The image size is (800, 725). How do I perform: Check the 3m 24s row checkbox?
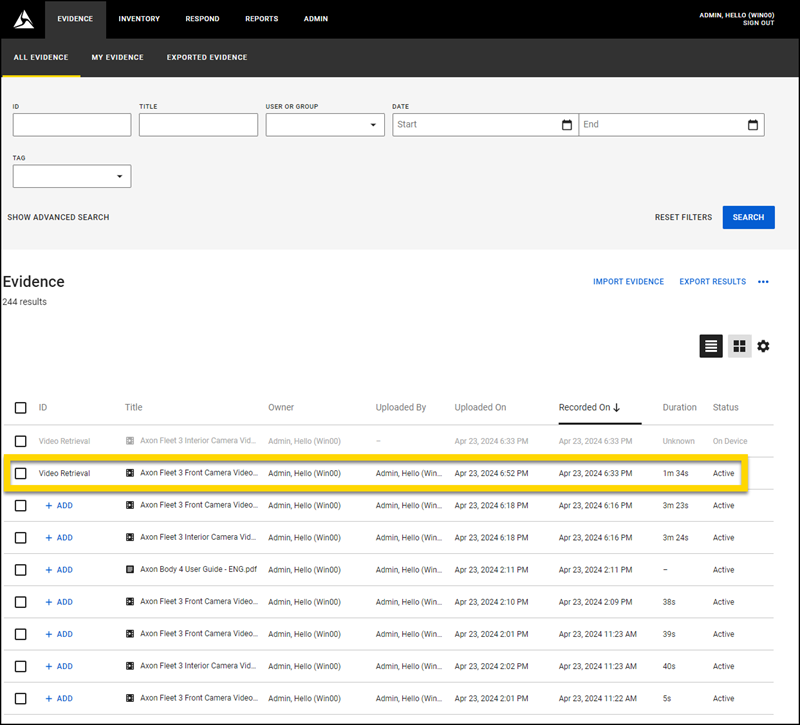coord(20,537)
